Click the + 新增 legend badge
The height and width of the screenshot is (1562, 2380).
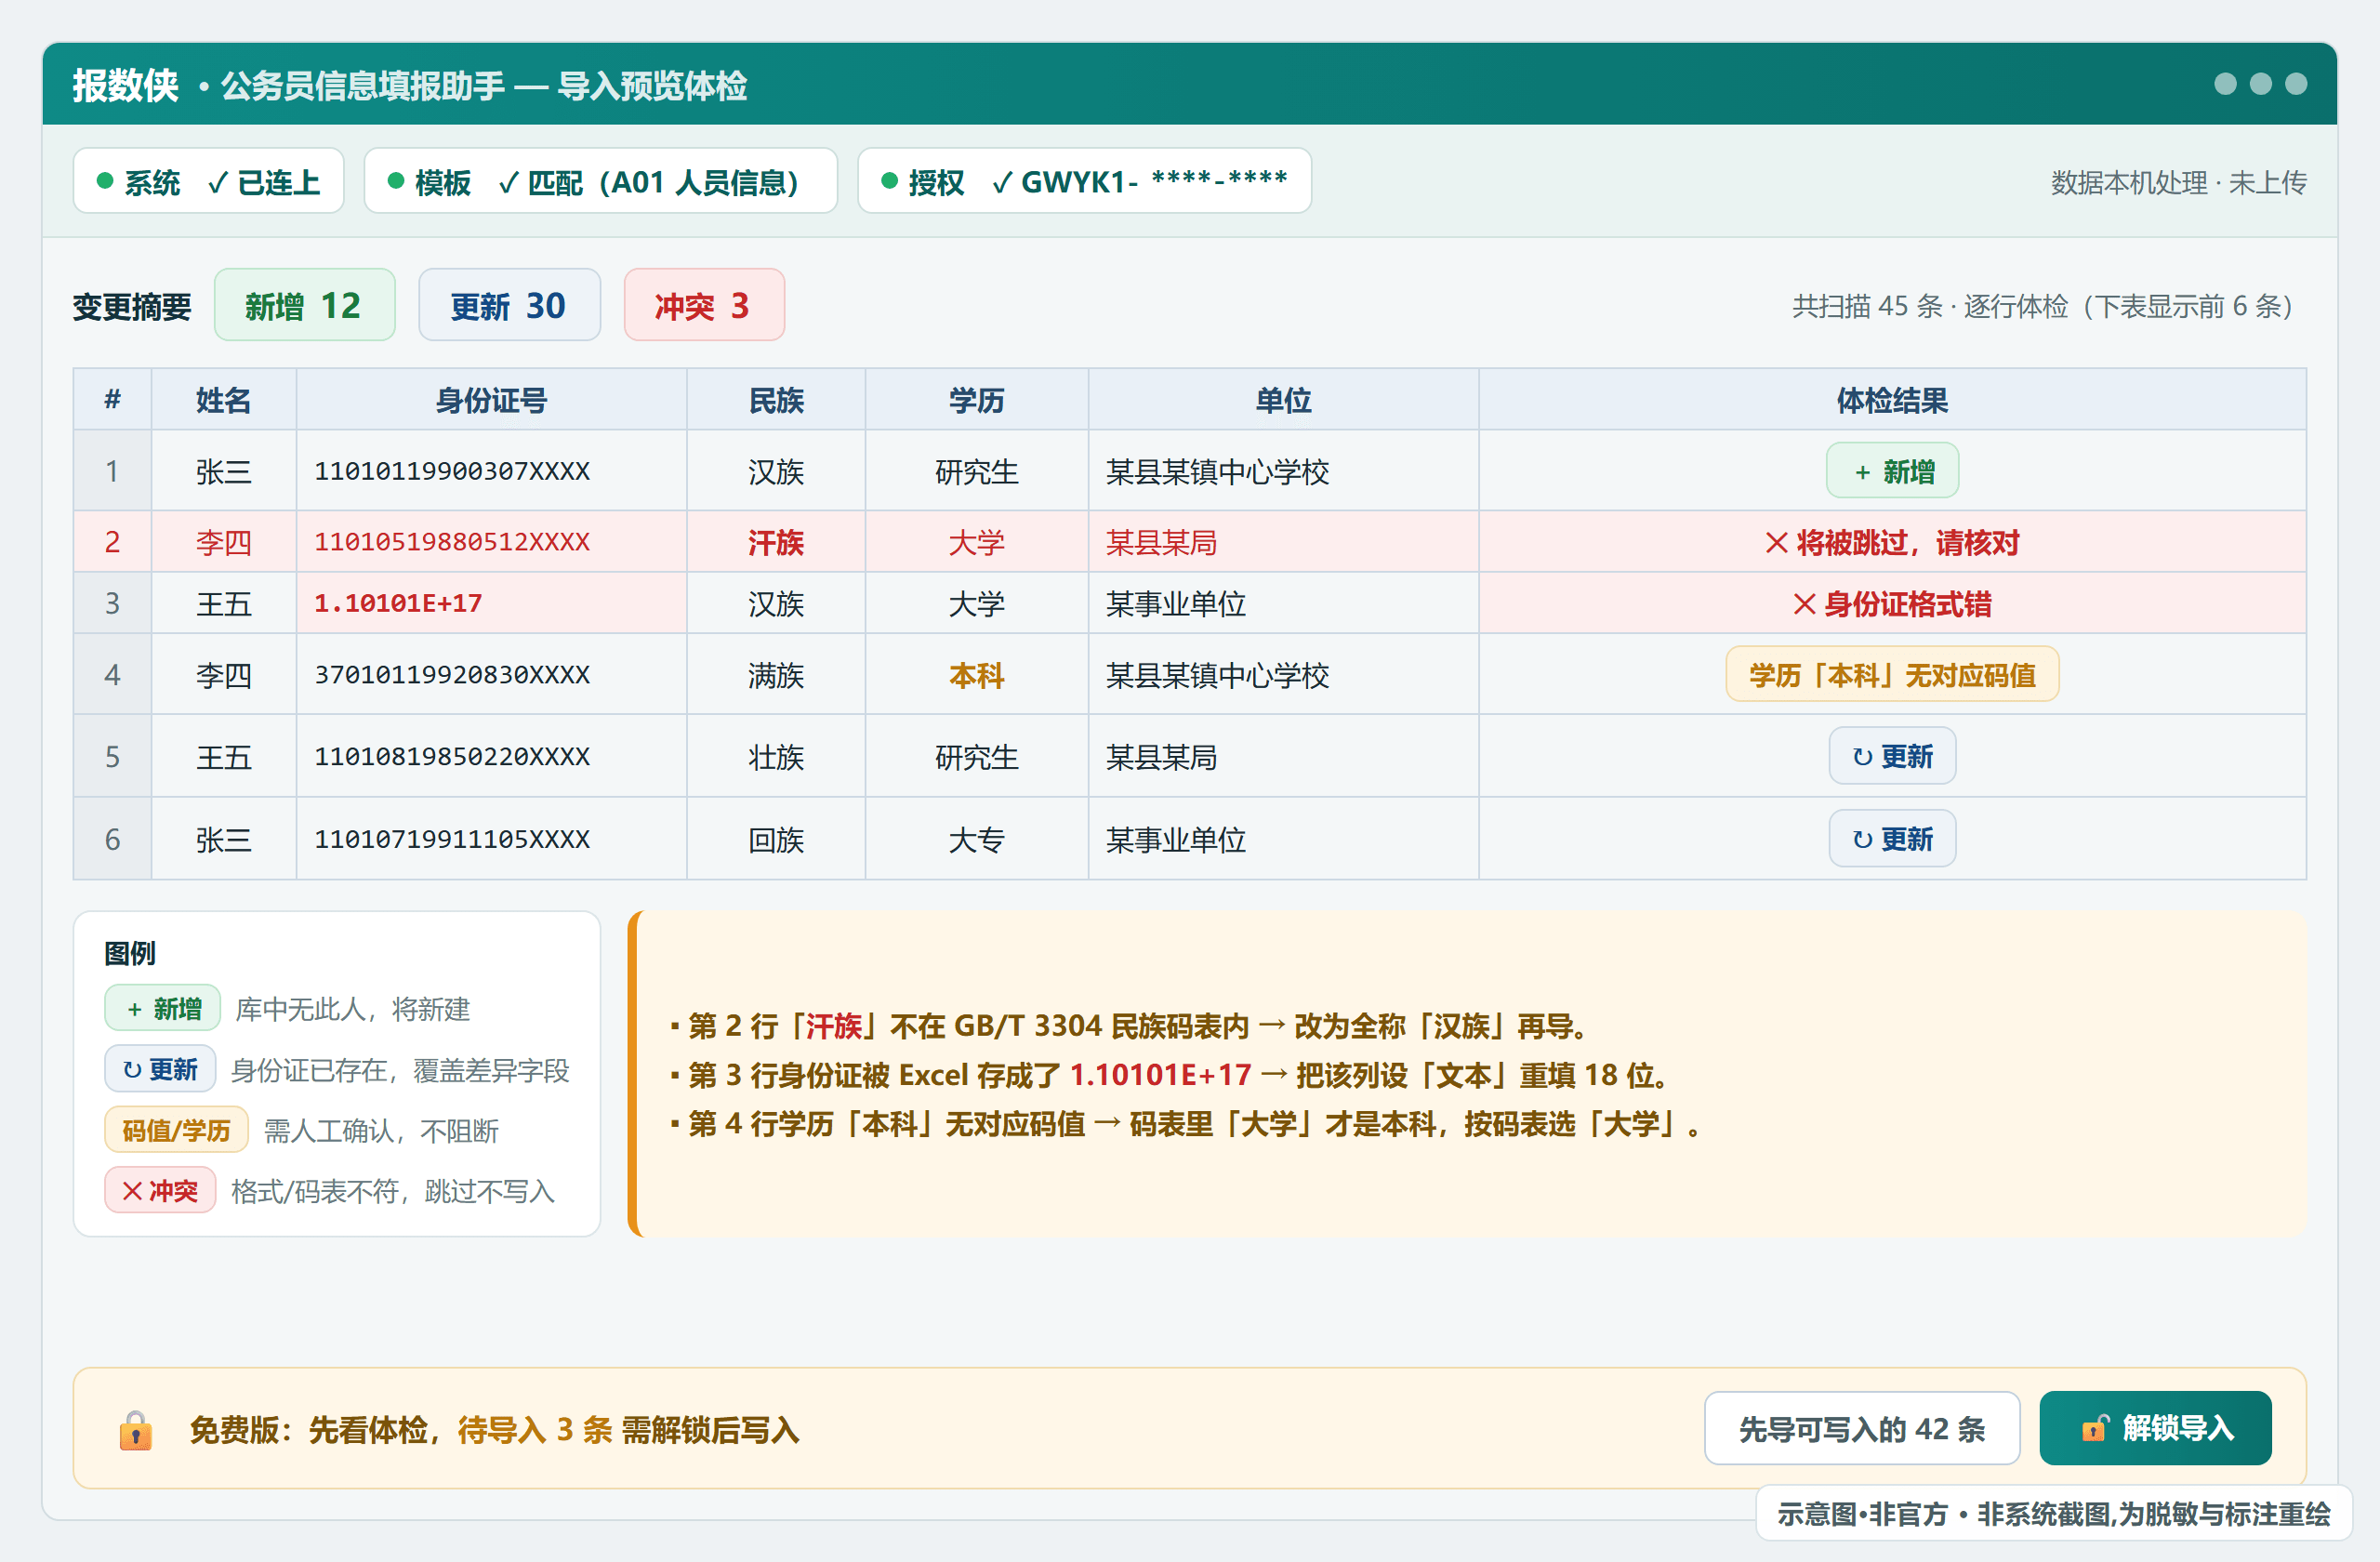click(162, 1008)
